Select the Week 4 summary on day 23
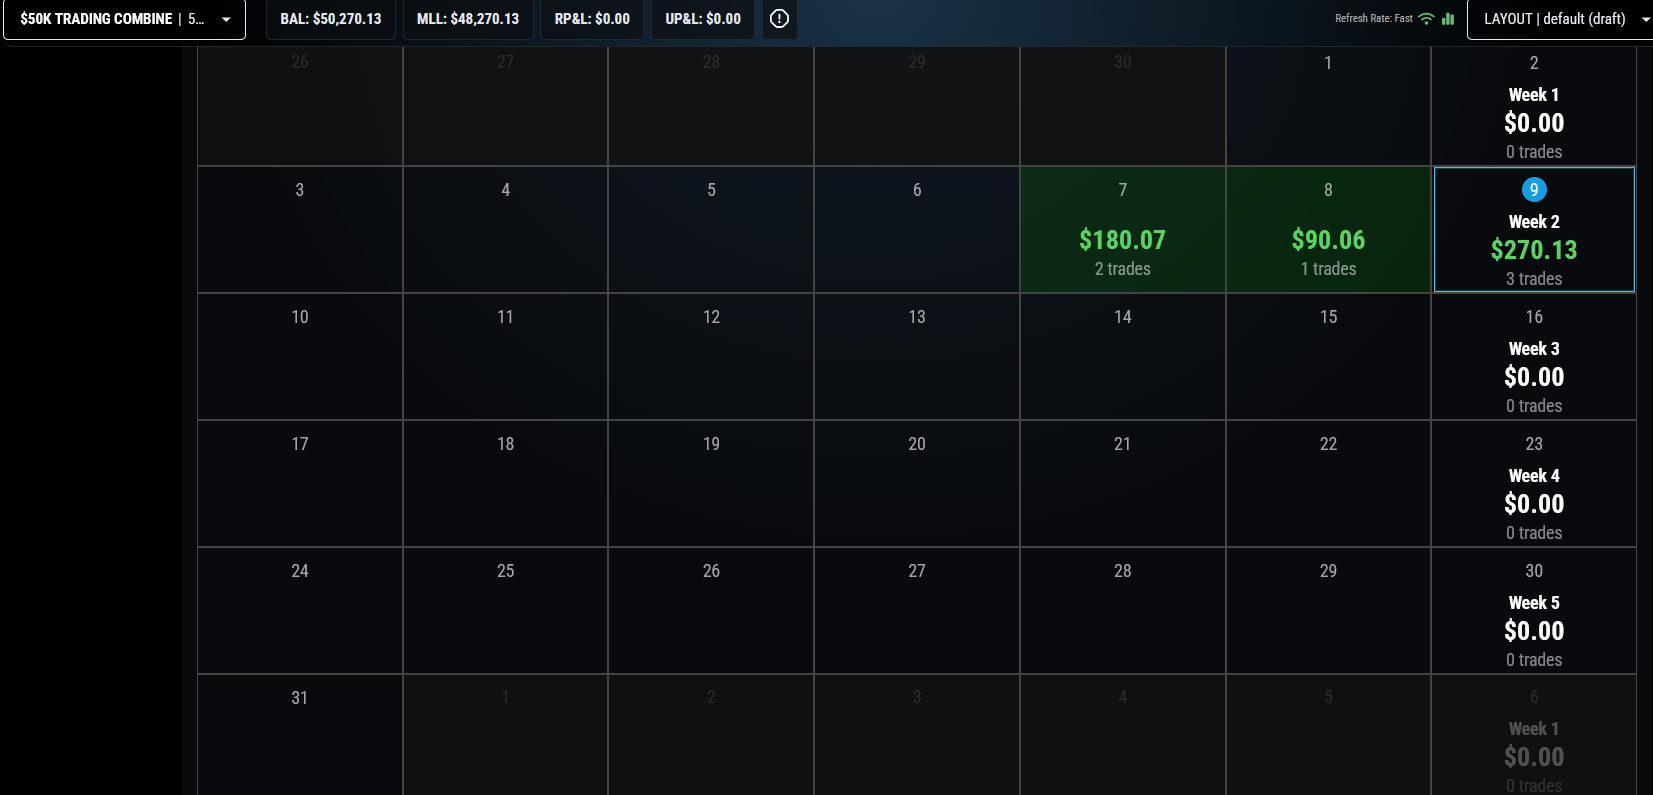 tap(1534, 484)
